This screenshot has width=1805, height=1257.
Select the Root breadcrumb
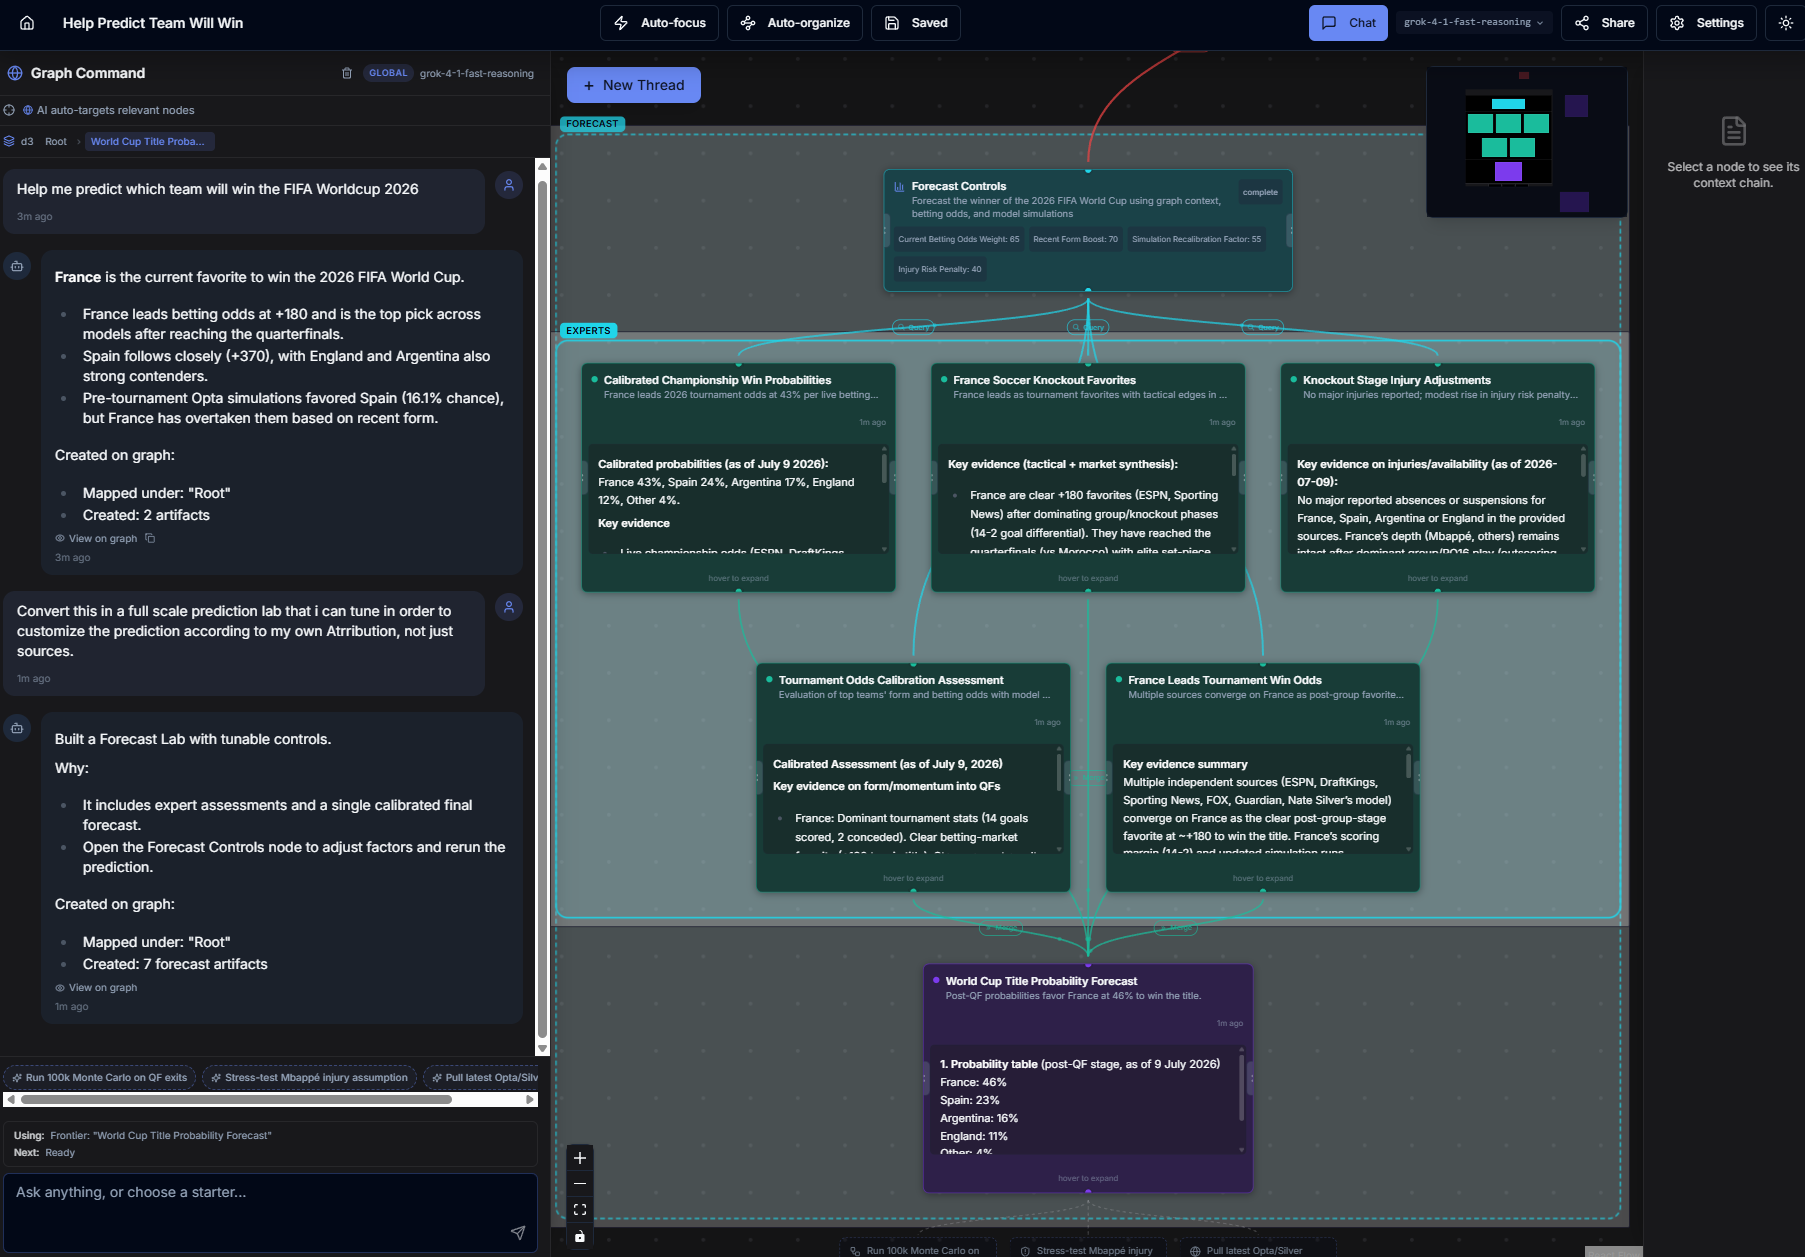(x=56, y=141)
